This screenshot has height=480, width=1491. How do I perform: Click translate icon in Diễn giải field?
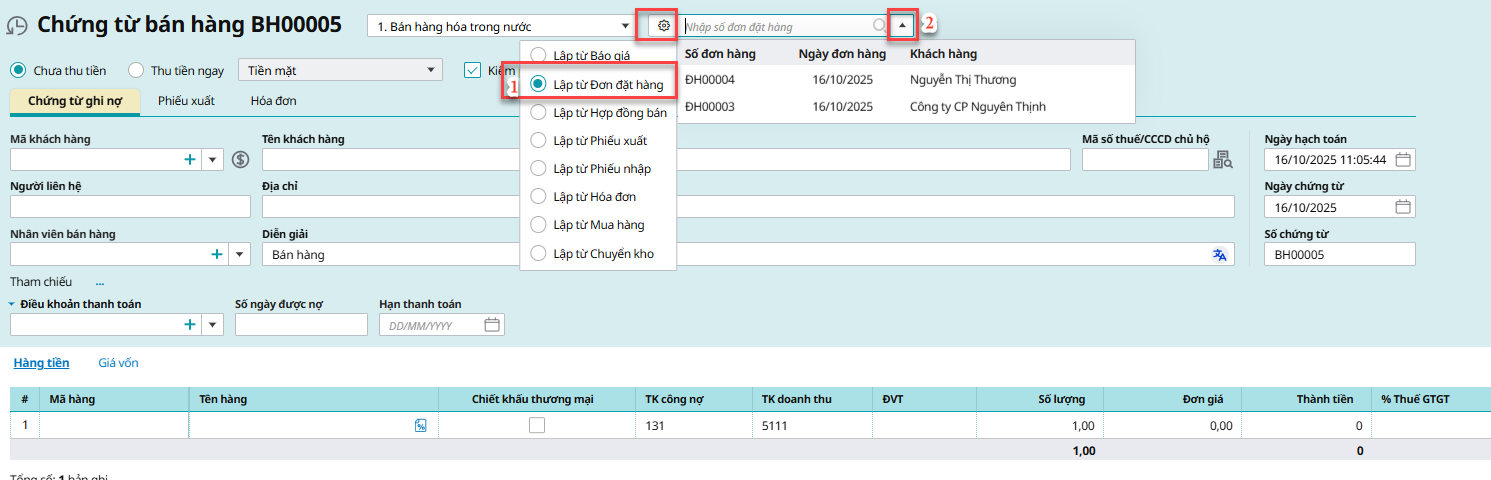point(1219,255)
